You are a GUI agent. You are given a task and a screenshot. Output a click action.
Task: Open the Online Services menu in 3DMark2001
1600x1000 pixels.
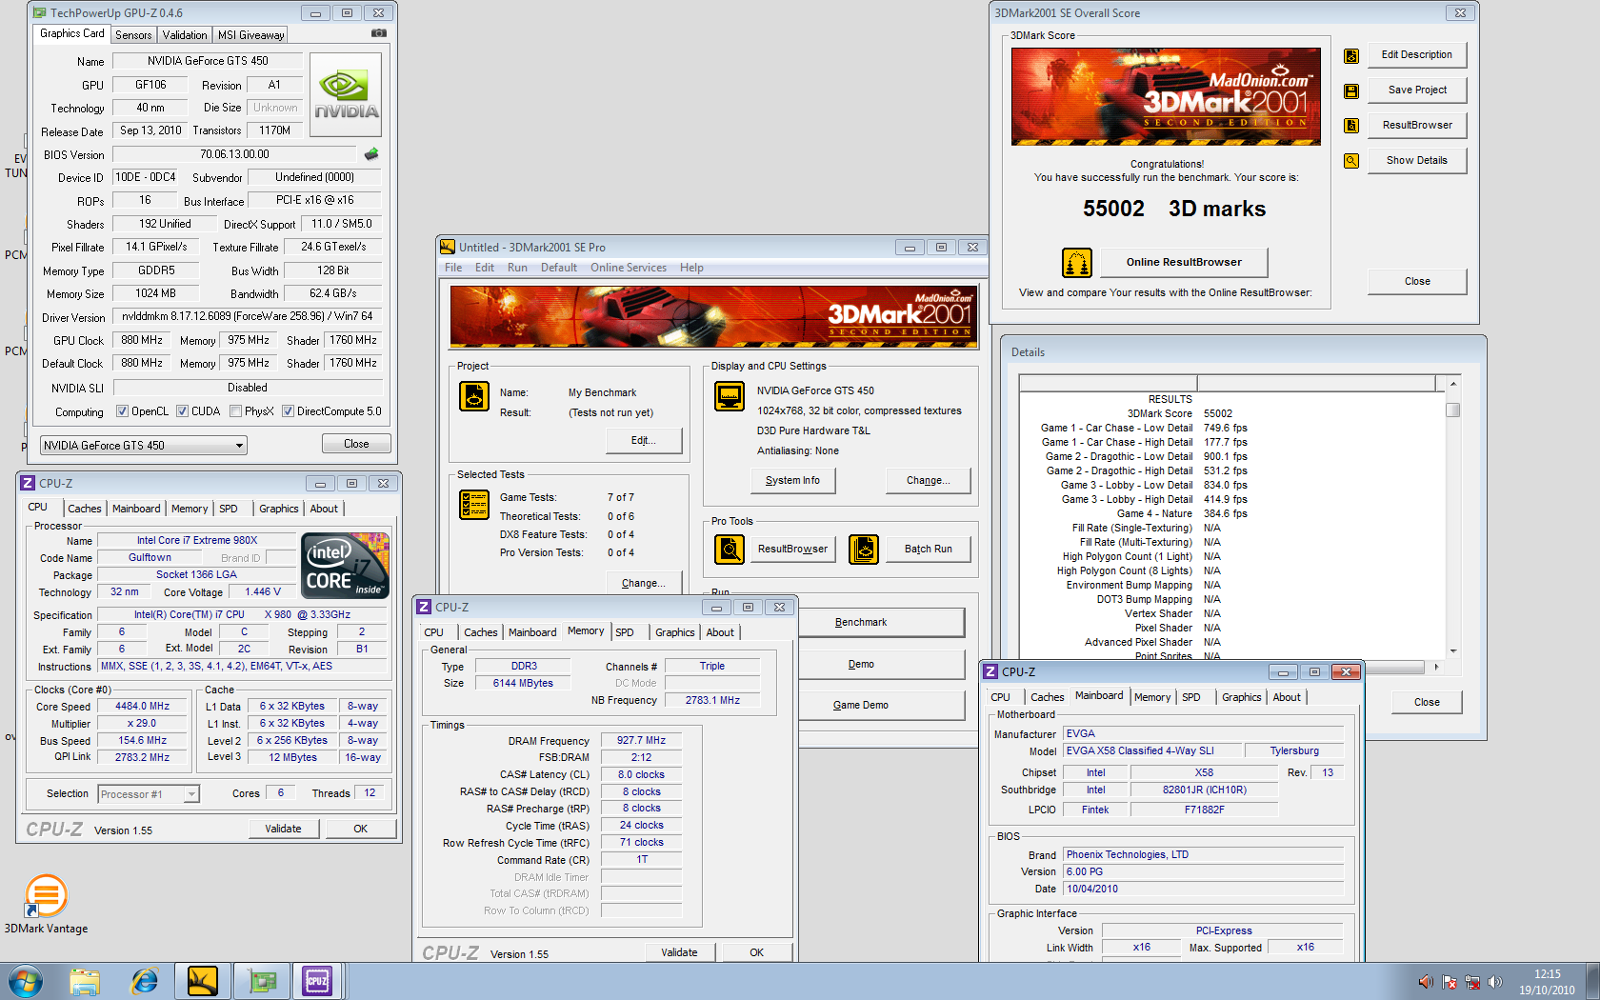click(628, 268)
